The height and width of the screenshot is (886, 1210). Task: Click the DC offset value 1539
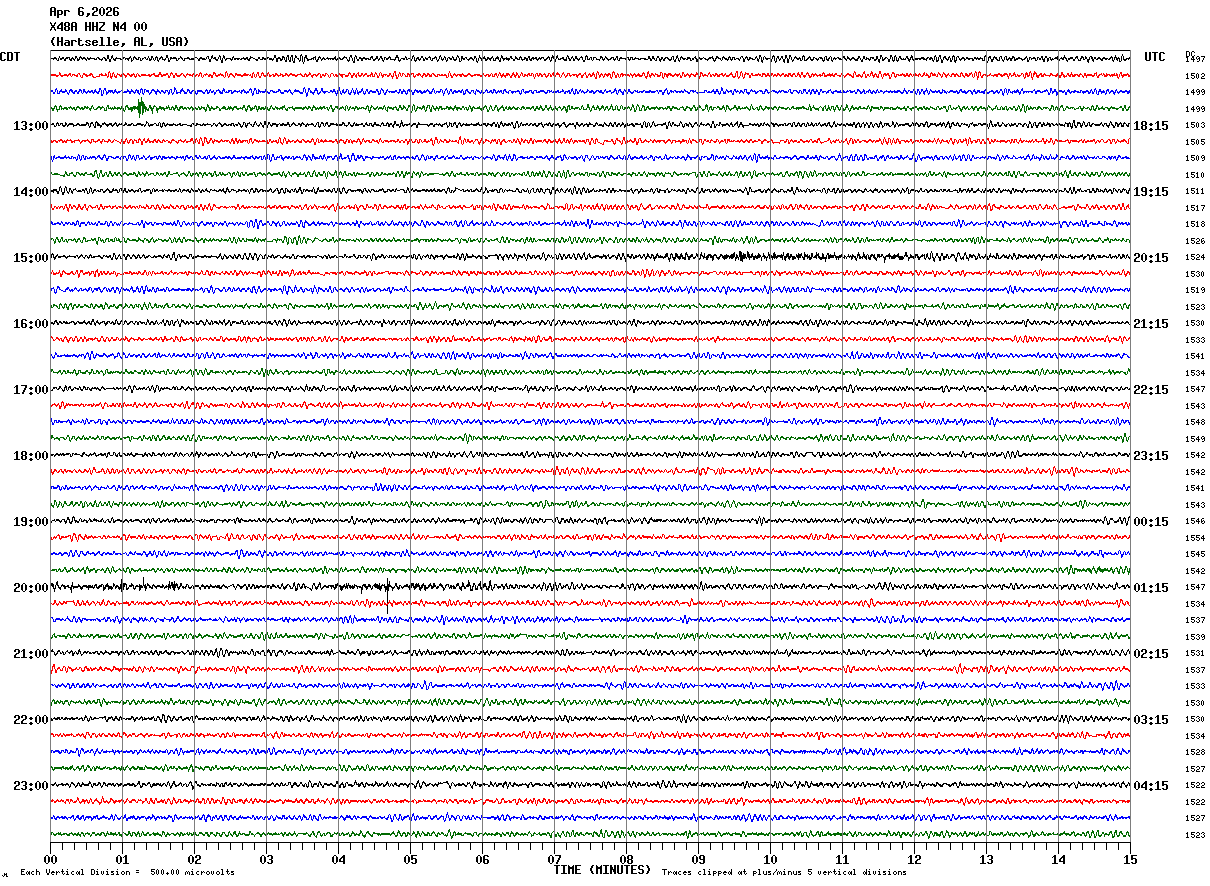(1195, 637)
